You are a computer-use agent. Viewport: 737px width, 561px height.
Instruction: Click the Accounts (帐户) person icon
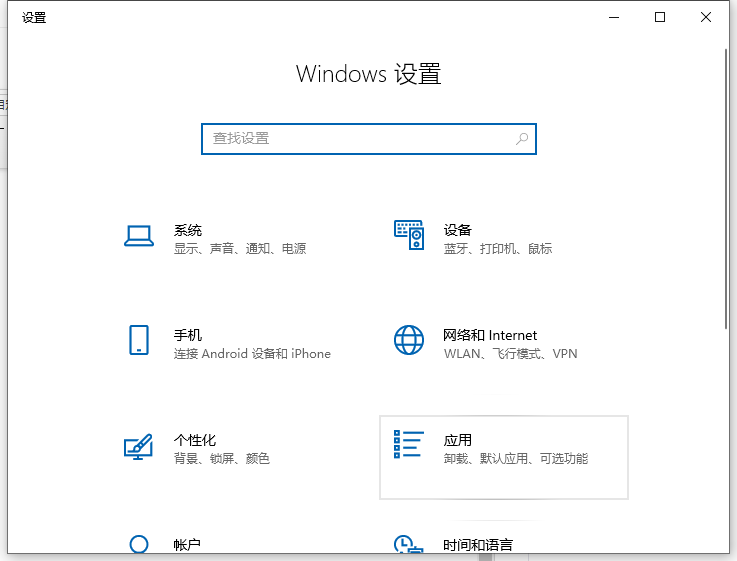[138, 545]
